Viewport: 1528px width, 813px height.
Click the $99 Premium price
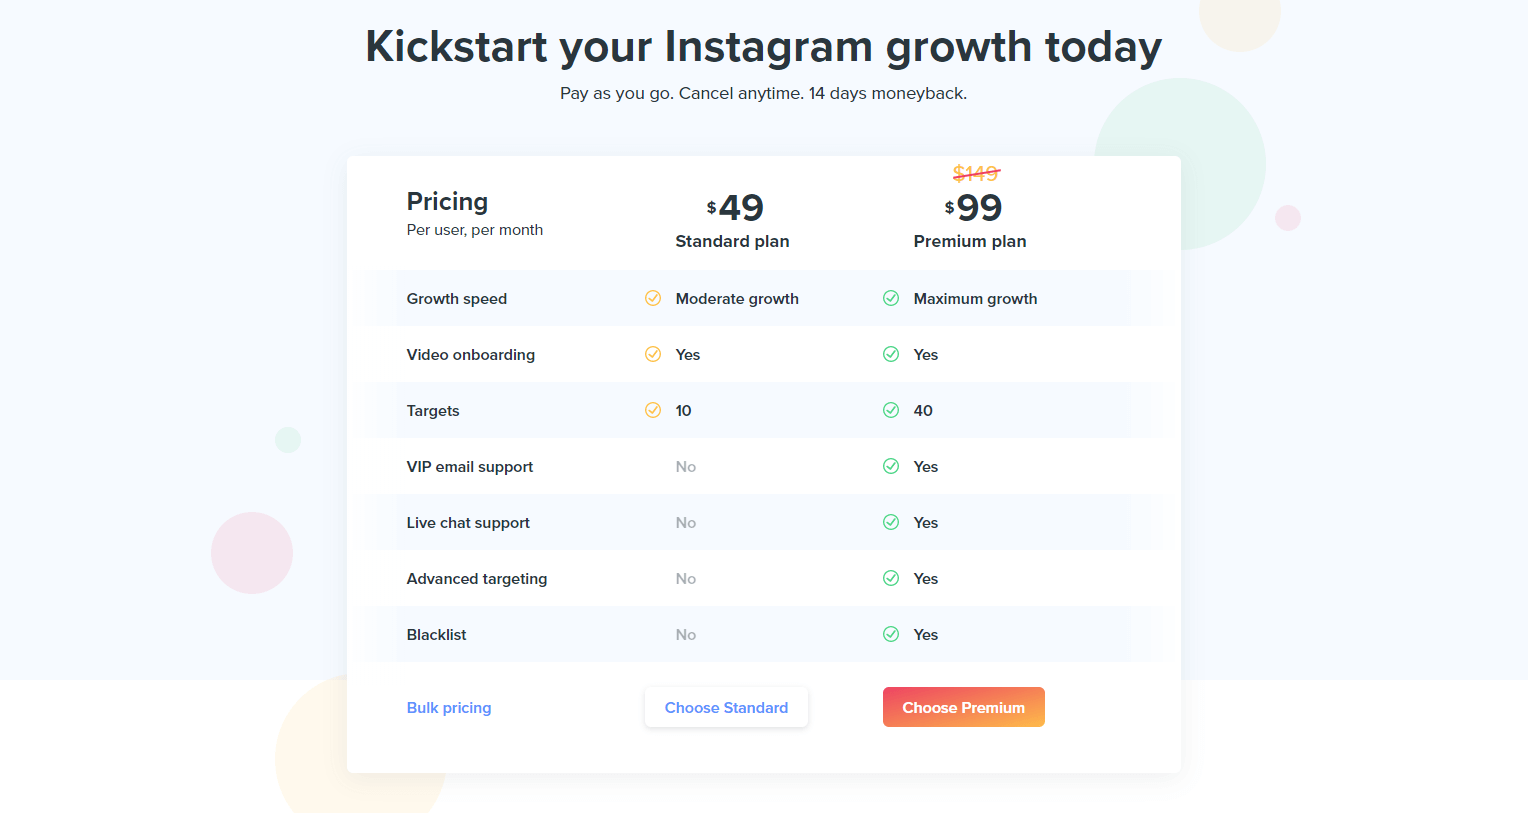(x=974, y=208)
